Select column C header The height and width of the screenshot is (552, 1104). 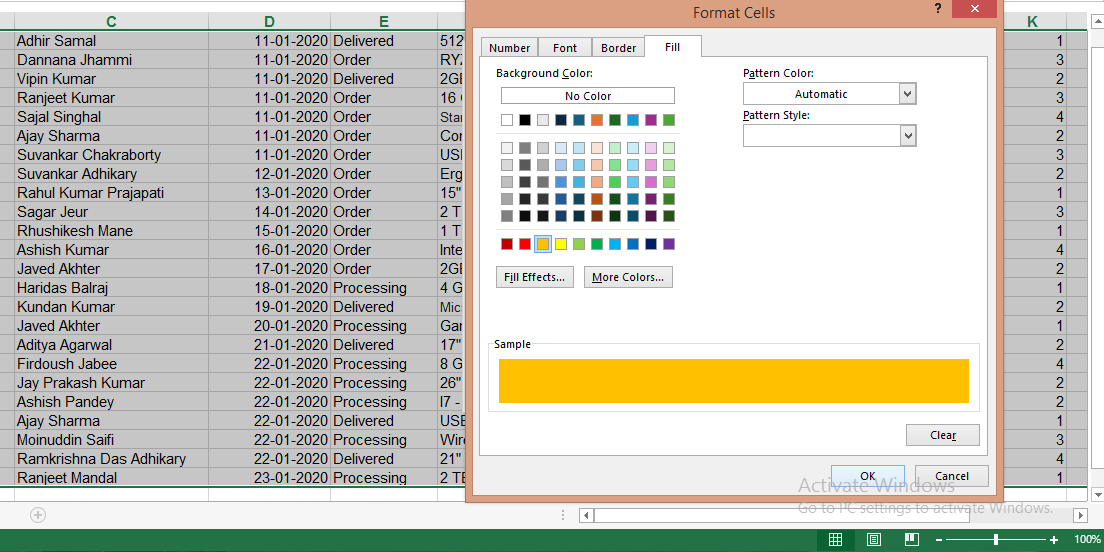[111, 22]
